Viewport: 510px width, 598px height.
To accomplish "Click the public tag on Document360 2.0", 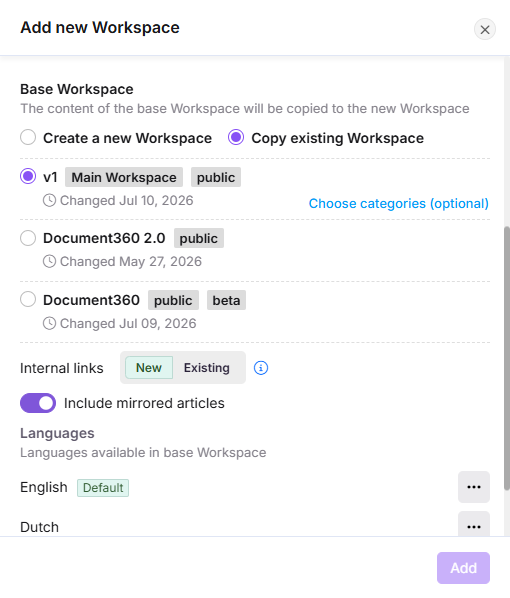I will tap(199, 238).
